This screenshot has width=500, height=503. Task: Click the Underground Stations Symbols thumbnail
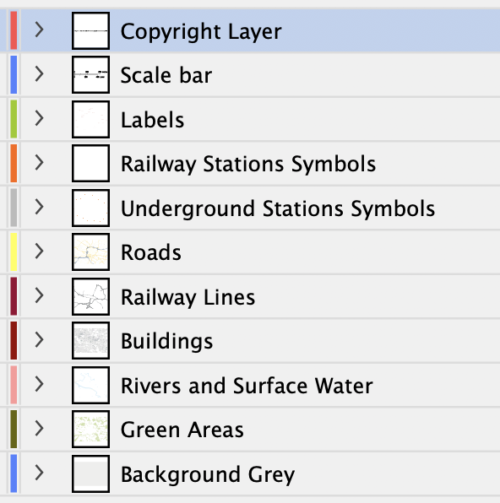coord(91,208)
